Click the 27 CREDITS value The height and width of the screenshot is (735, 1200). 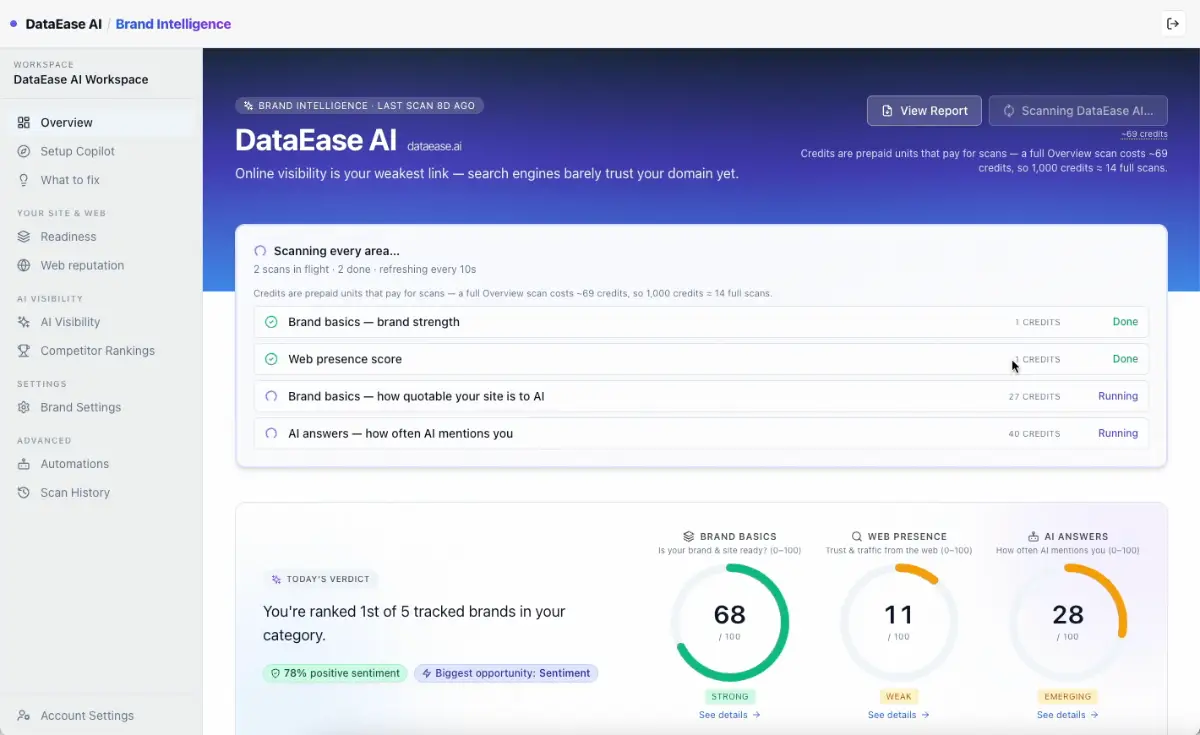click(x=1034, y=397)
